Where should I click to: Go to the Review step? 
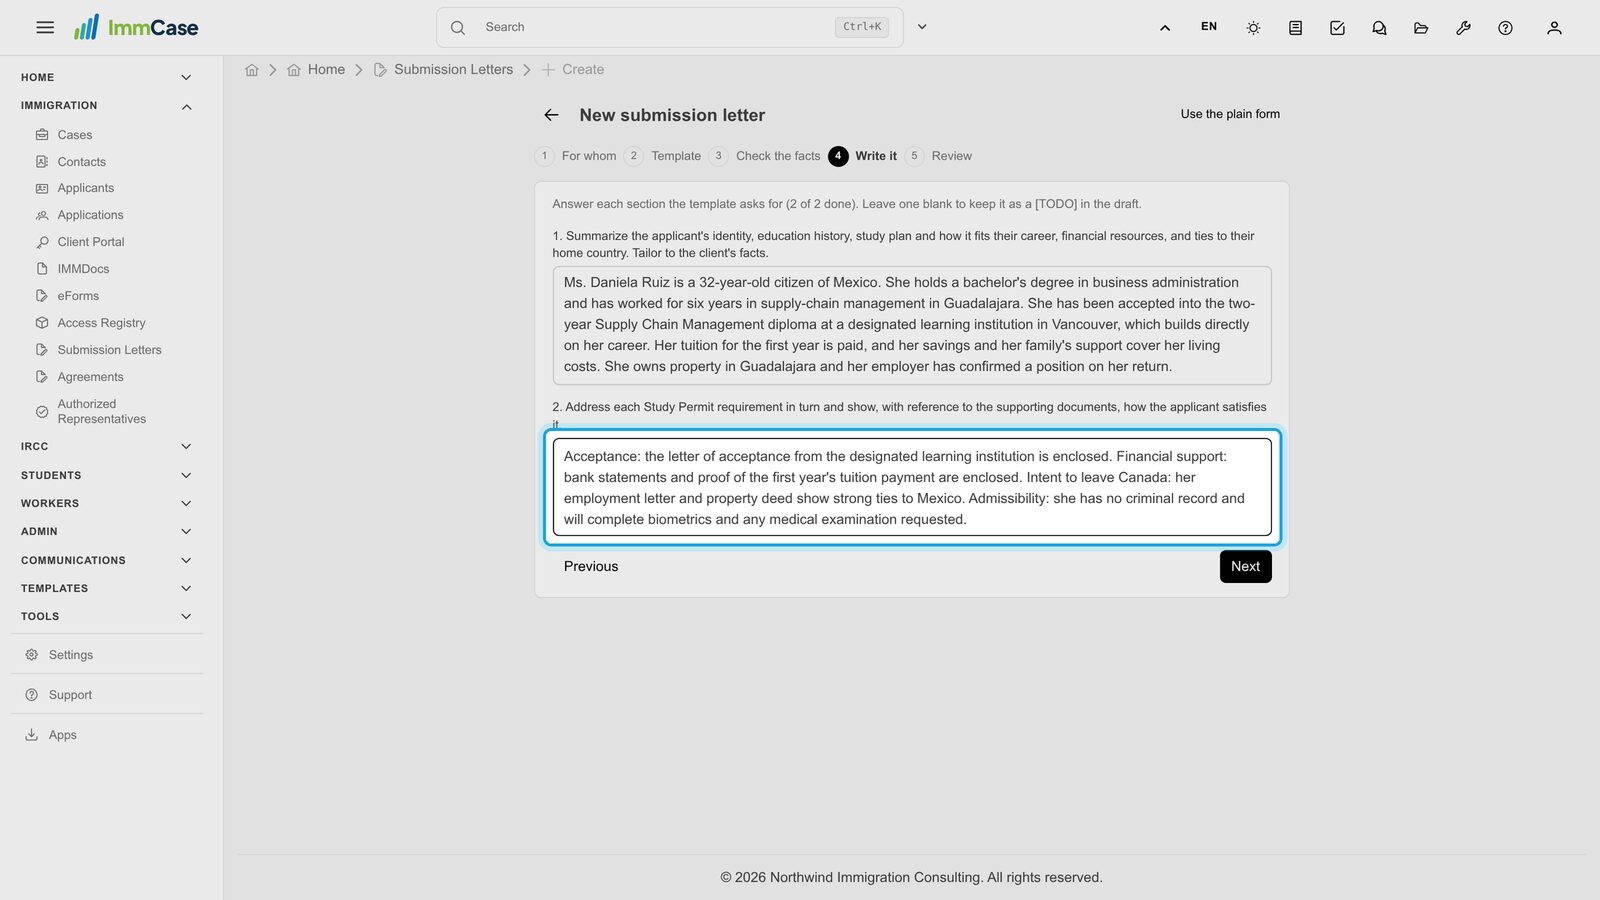[939, 156]
